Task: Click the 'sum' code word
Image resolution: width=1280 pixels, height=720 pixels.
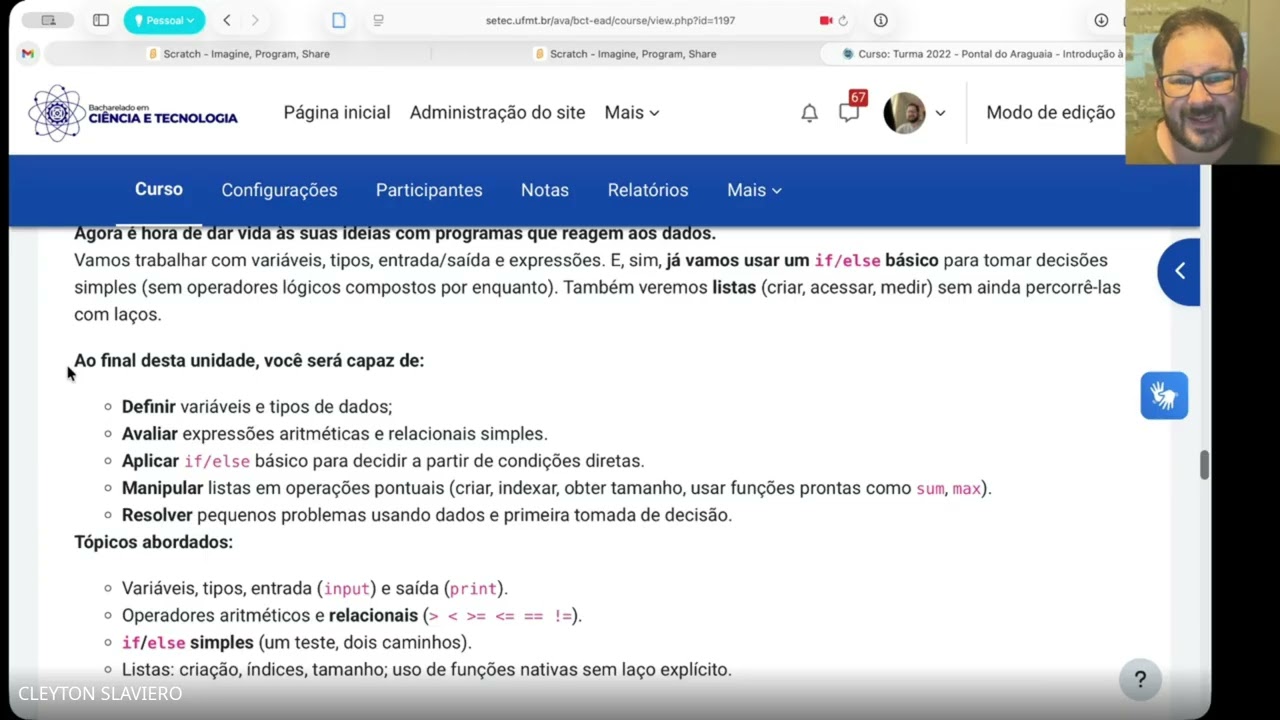Action: pos(930,489)
